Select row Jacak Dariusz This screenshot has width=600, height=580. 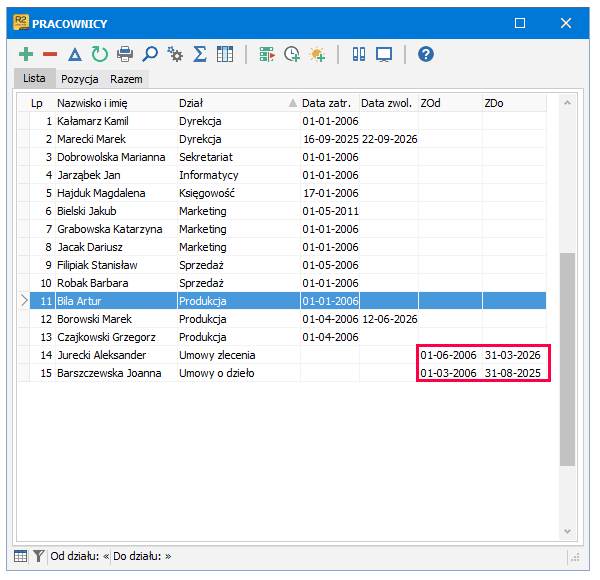282,247
